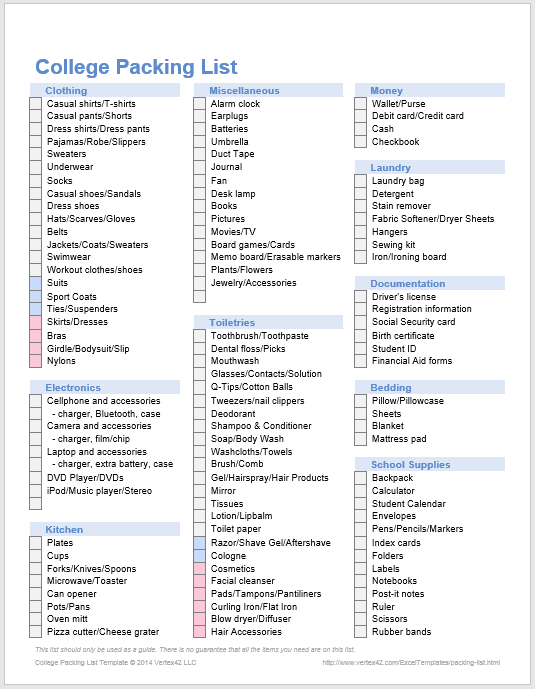Check the Mattress pad box

[361, 439]
